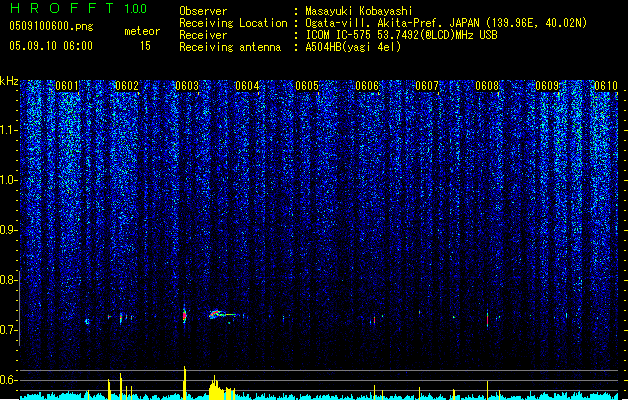Screen dimensions: 629x400
Task: Click the HROFFT 1.0.0 title text
Action: [79, 8]
